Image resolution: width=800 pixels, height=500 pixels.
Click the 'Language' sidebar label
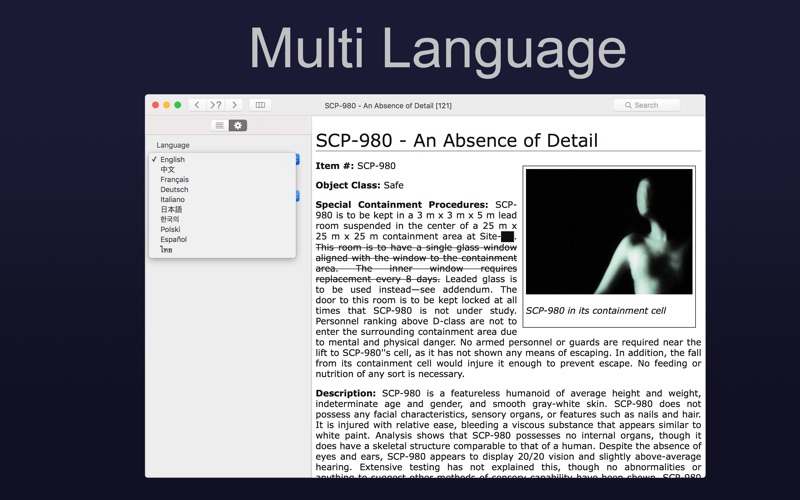tap(173, 145)
